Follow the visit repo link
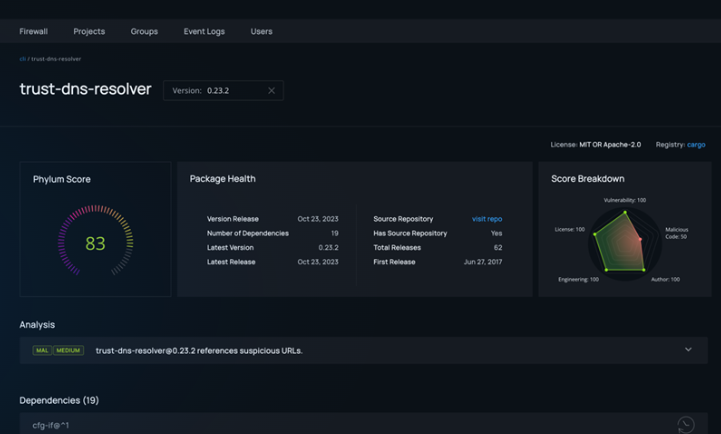This screenshot has width=721, height=434. tap(487, 219)
